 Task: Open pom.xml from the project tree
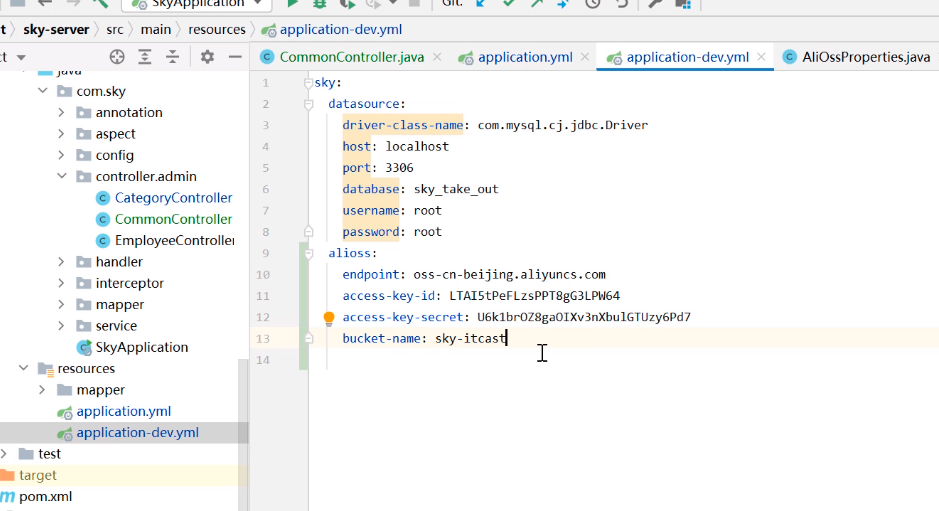point(46,497)
